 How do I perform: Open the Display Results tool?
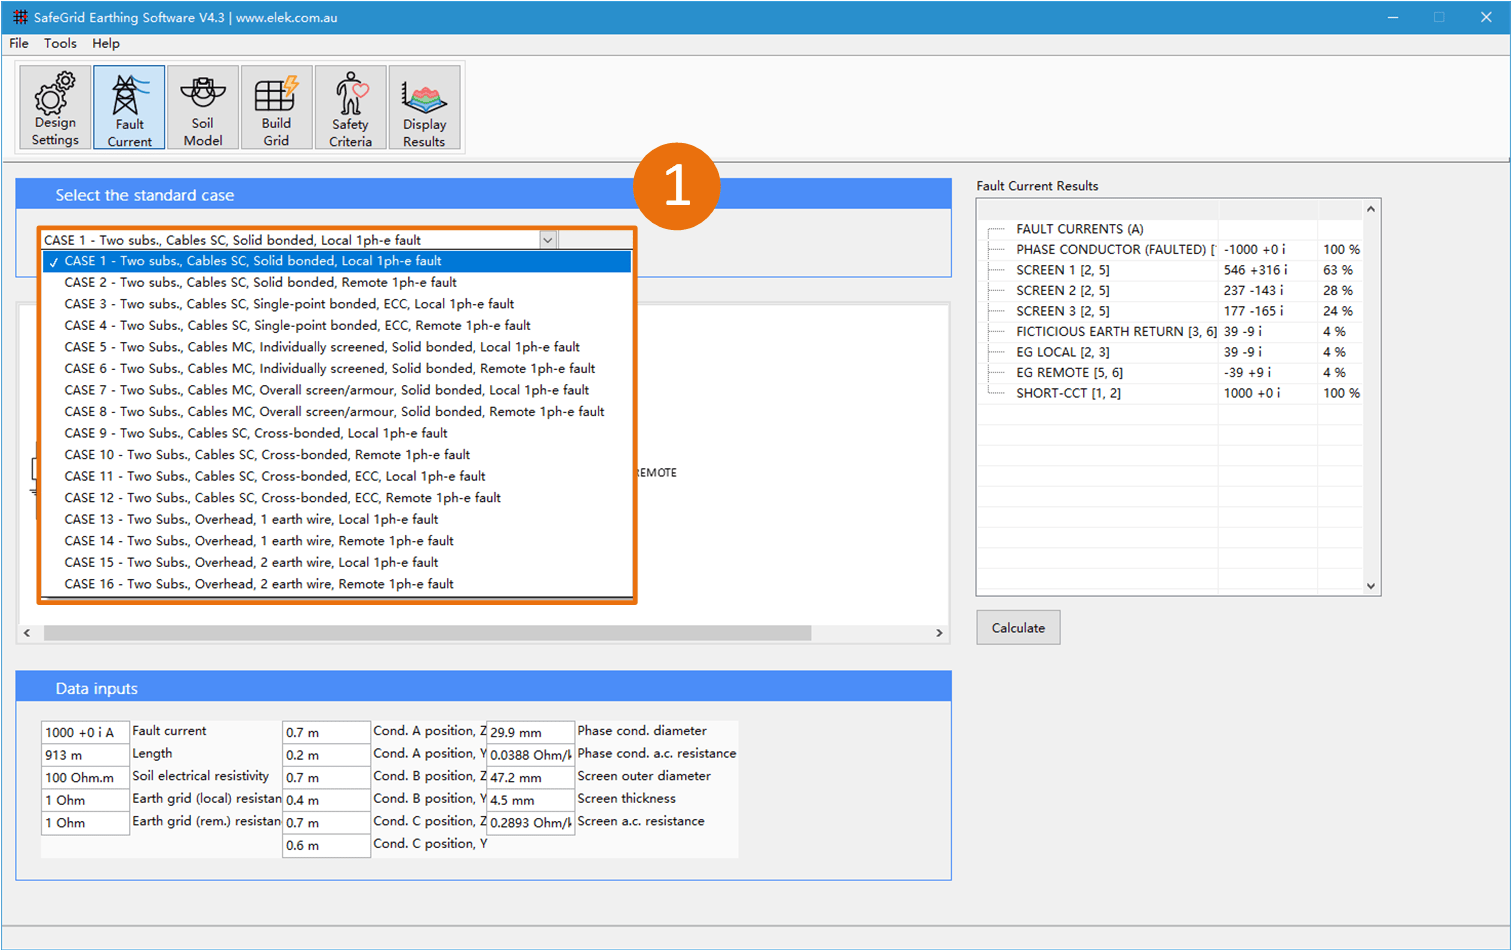424,106
